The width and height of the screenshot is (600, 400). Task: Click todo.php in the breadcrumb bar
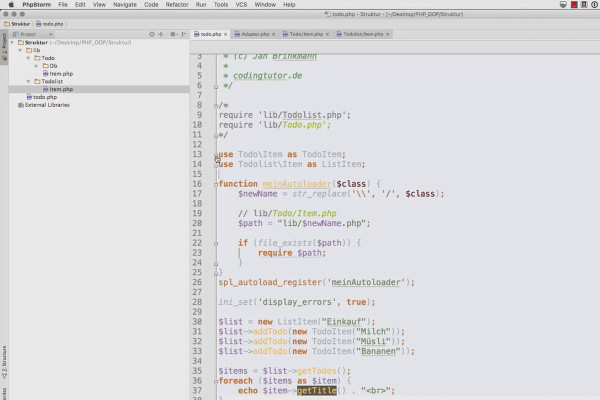50,24
